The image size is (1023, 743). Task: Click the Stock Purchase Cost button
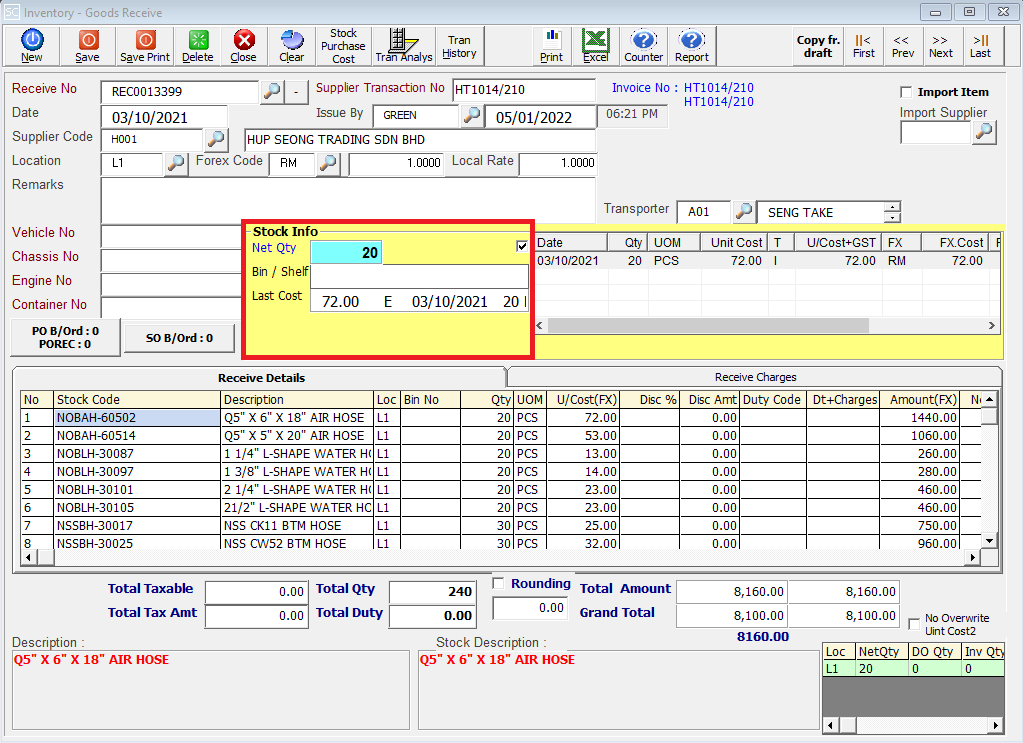point(343,46)
